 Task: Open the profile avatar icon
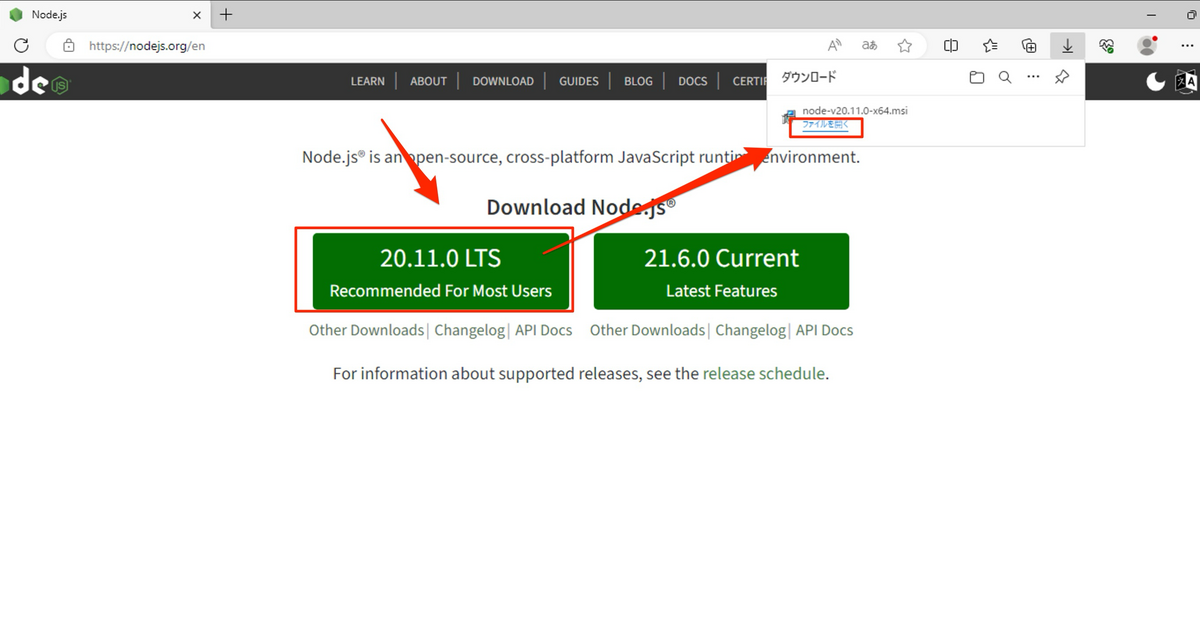(1147, 45)
